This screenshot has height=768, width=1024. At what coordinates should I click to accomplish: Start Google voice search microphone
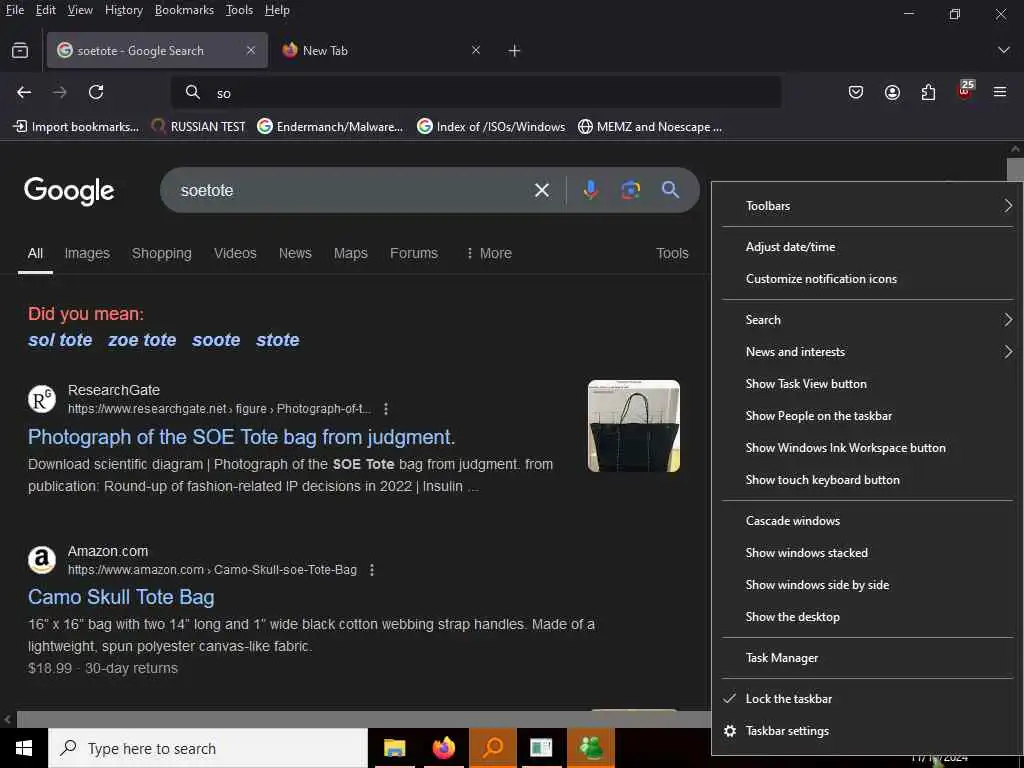pyautogui.click(x=590, y=190)
